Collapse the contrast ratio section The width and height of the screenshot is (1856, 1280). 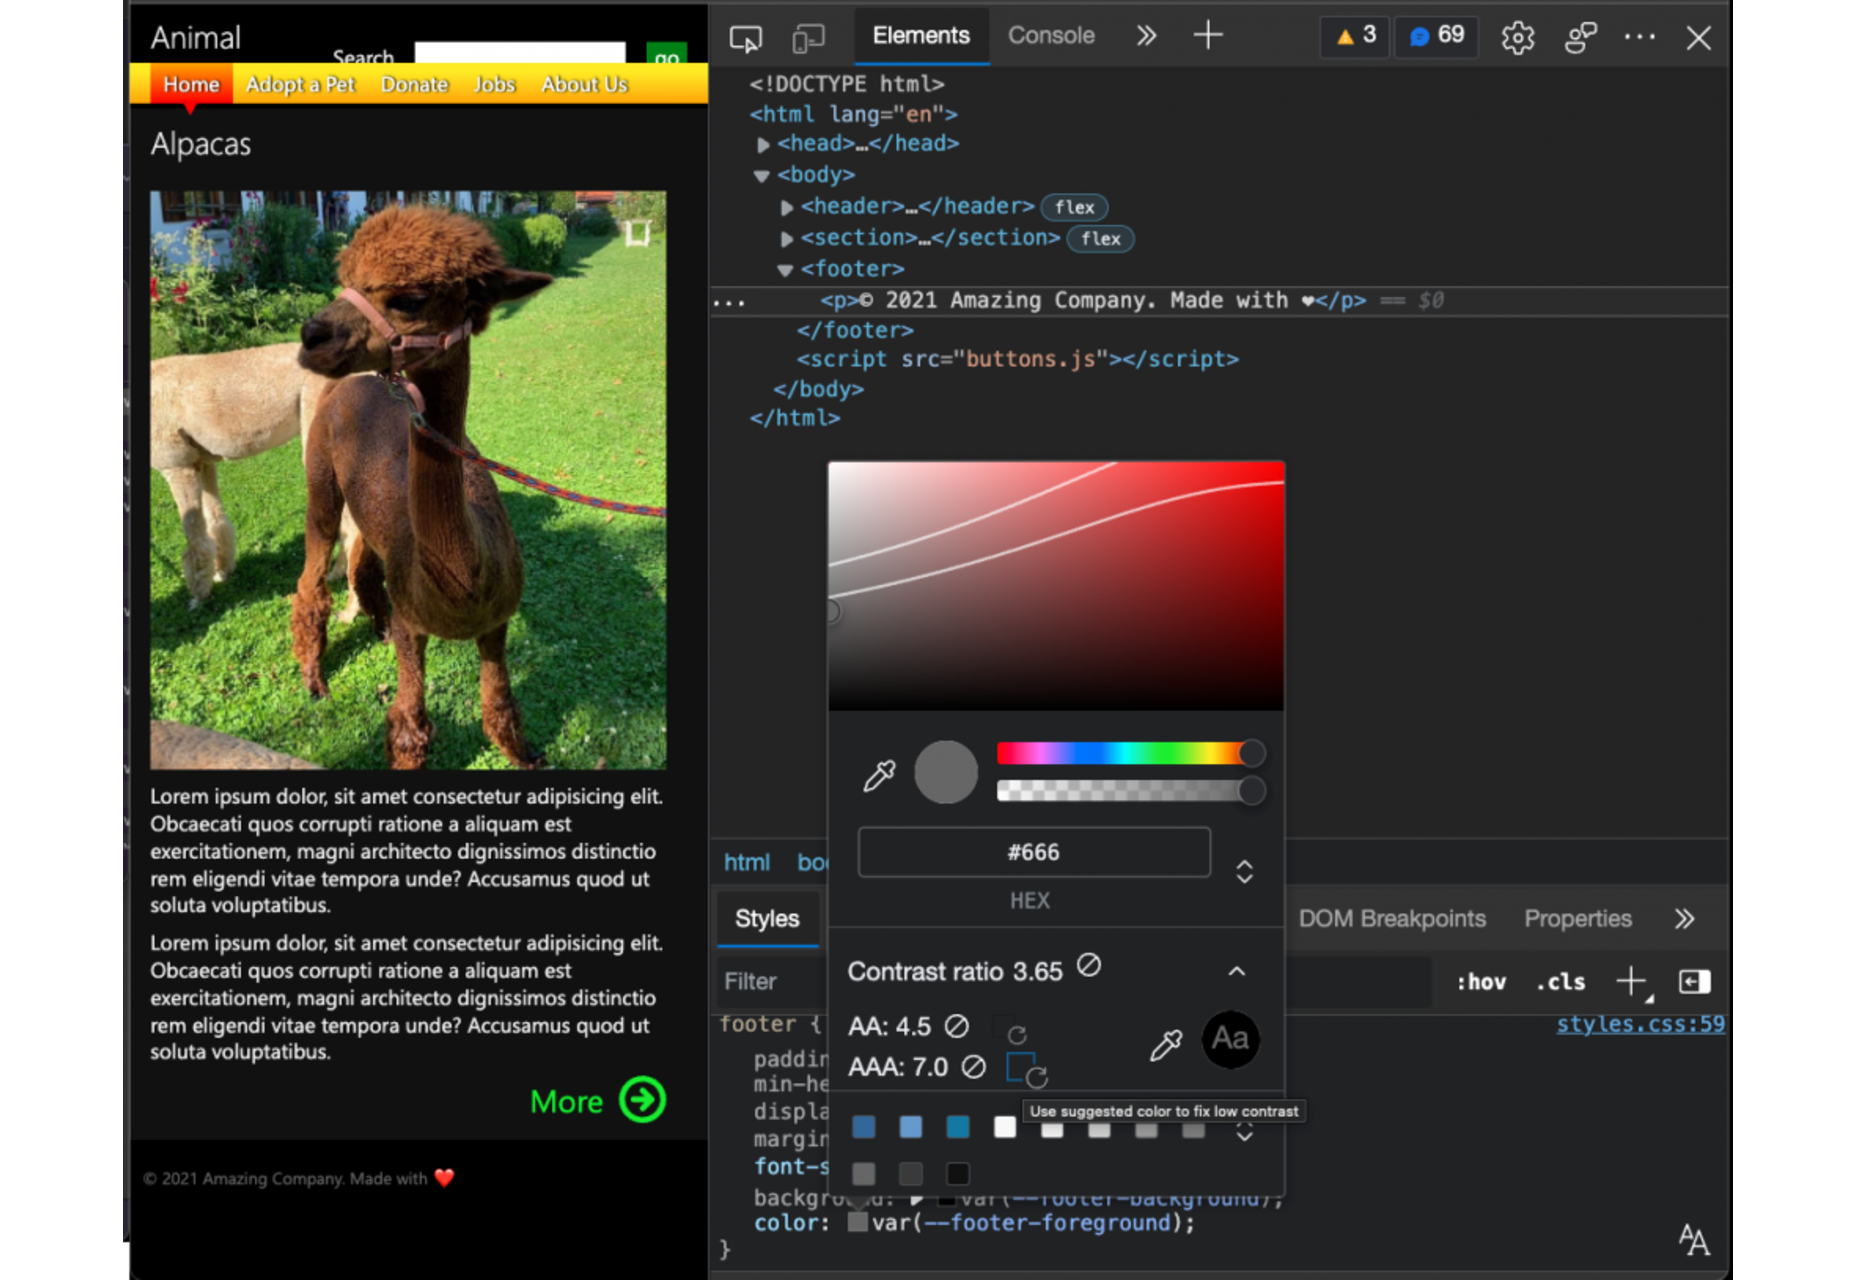[x=1236, y=972]
